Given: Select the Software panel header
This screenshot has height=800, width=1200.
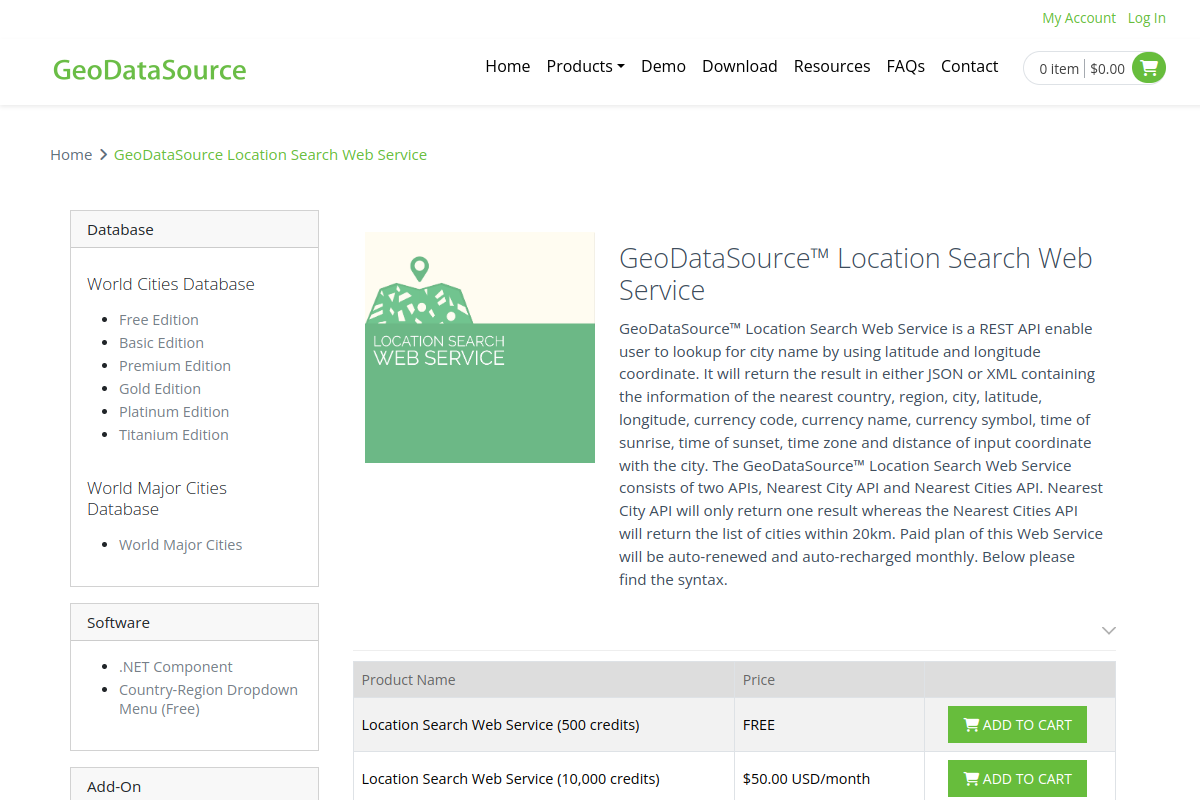Looking at the screenshot, I should pyautogui.click(x=194, y=622).
